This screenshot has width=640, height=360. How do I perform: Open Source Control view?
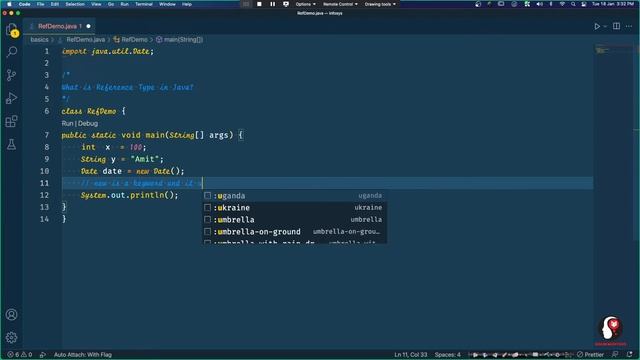12,75
